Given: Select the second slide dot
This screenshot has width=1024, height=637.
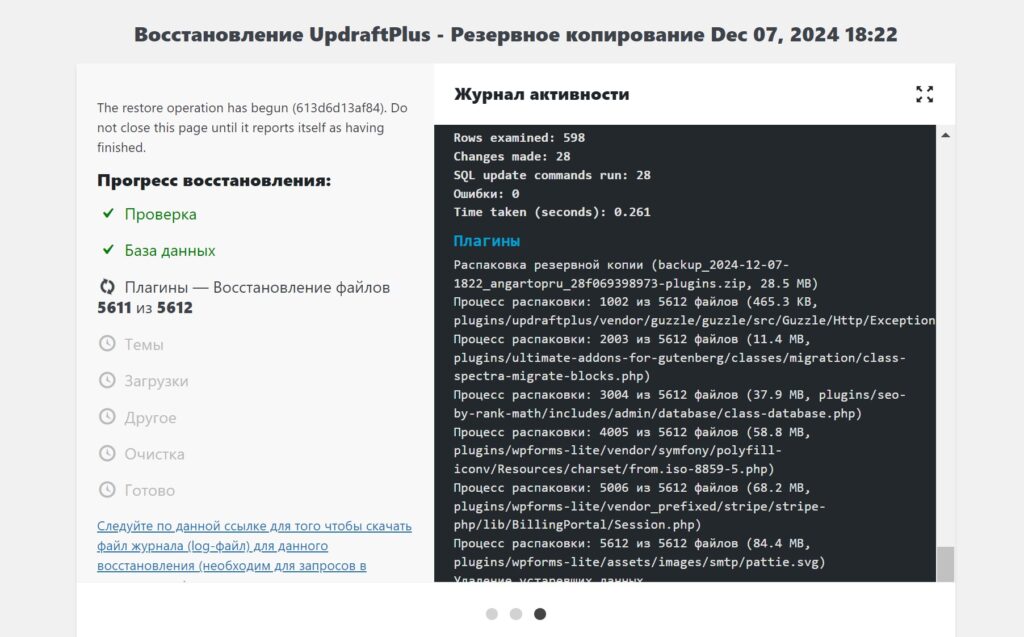Looking at the screenshot, I should [x=516, y=614].
